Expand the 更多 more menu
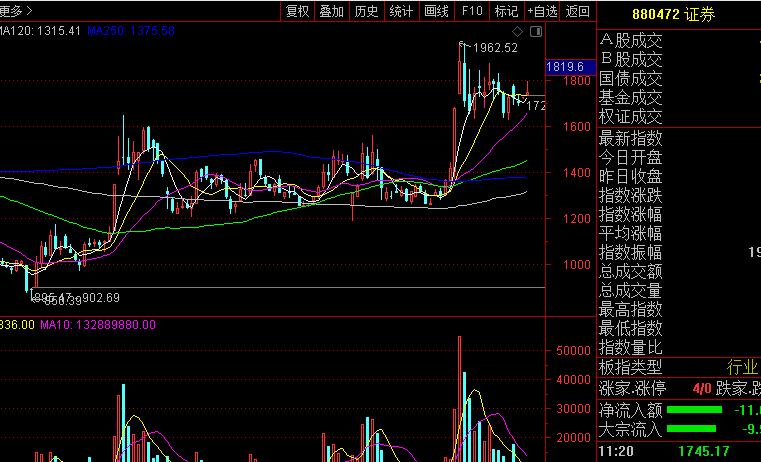The height and width of the screenshot is (462, 761). tap(16, 11)
